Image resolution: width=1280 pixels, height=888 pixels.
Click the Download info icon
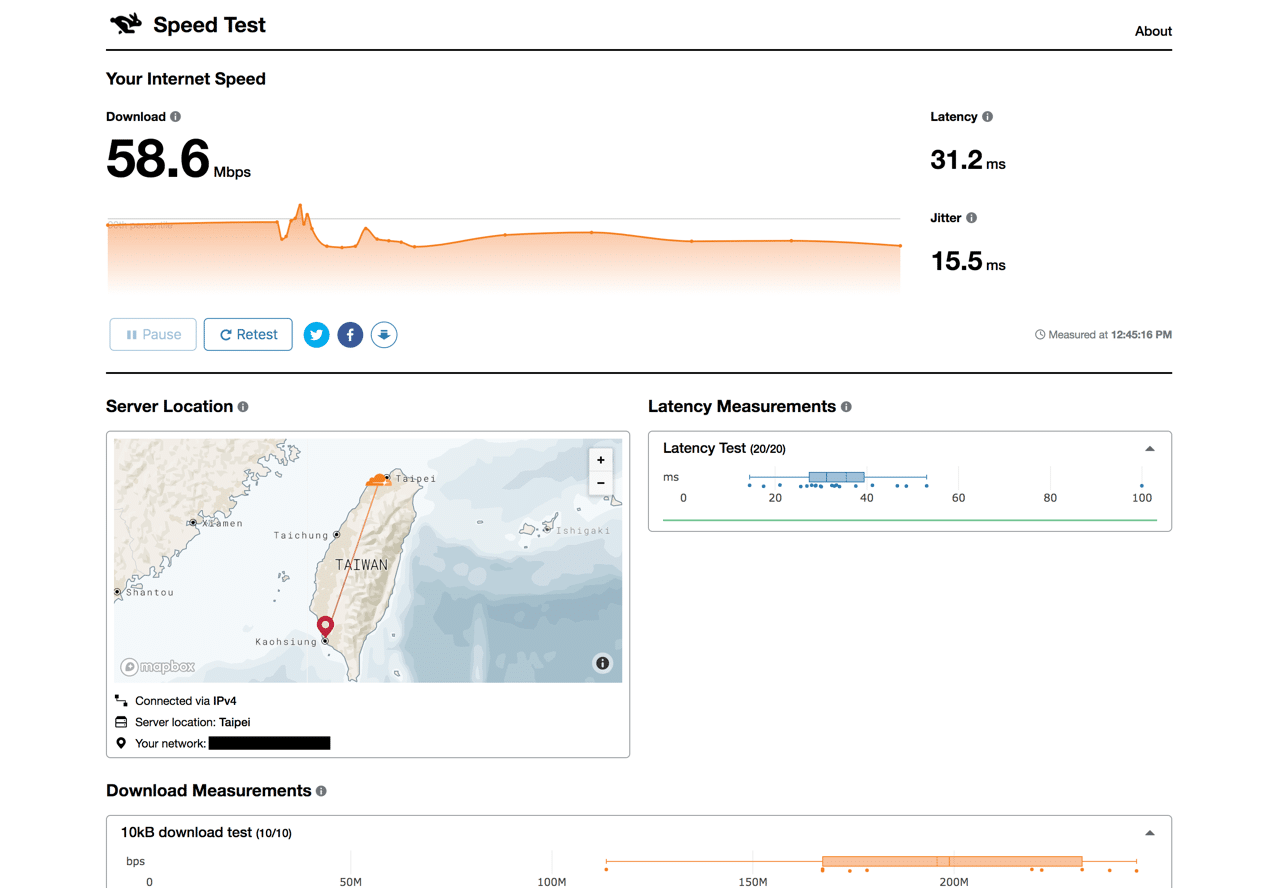coord(176,116)
